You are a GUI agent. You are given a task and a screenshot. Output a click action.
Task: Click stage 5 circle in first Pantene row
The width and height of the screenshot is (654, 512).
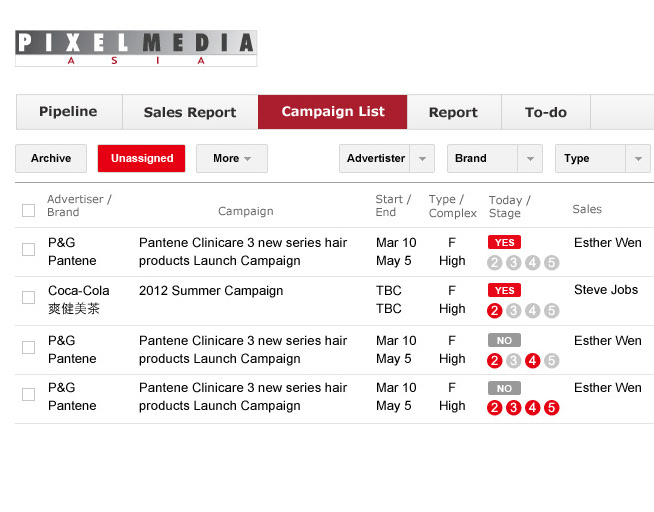click(x=551, y=263)
